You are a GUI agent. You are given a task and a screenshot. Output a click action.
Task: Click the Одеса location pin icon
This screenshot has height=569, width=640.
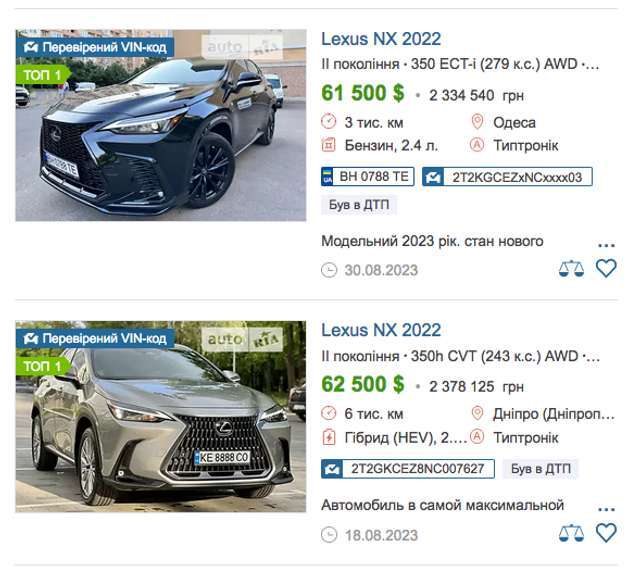click(x=477, y=122)
